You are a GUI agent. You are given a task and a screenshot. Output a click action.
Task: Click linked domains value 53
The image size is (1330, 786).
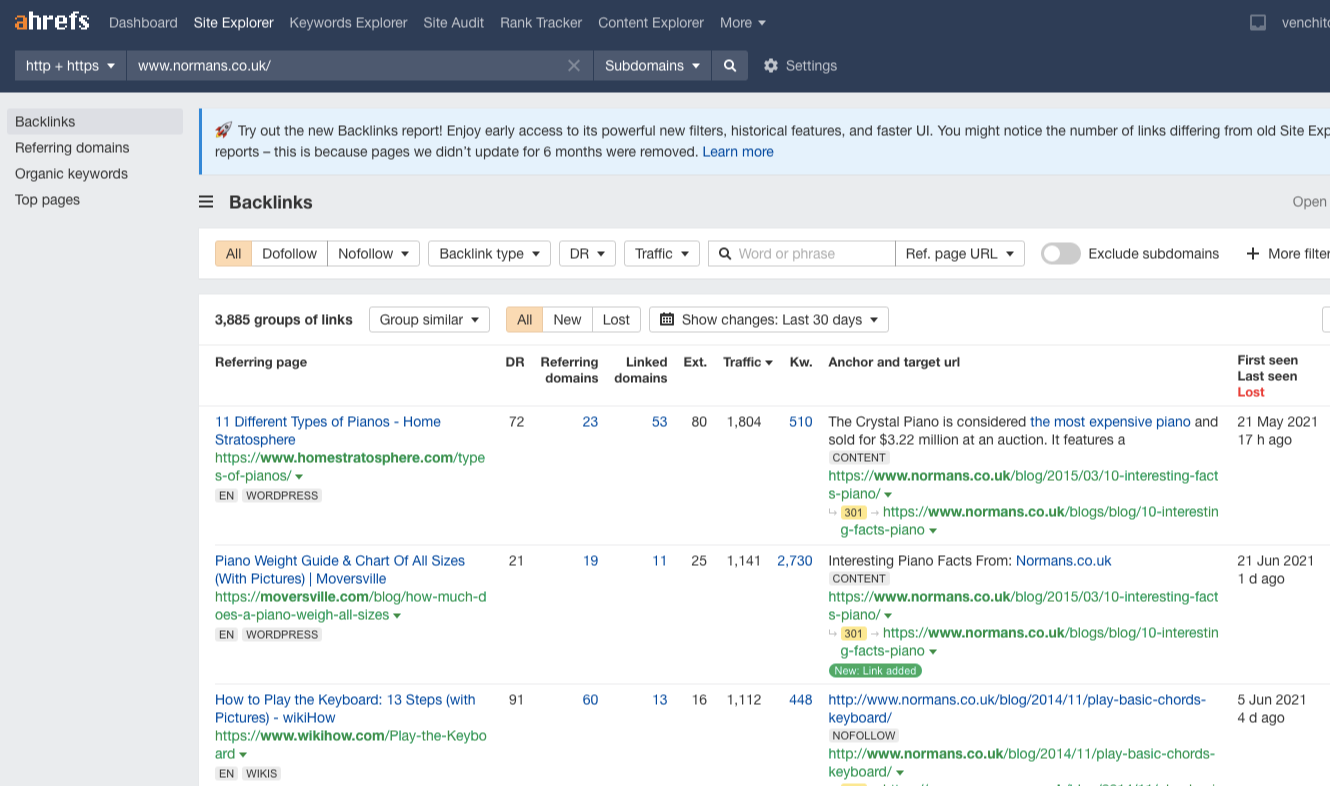click(660, 422)
